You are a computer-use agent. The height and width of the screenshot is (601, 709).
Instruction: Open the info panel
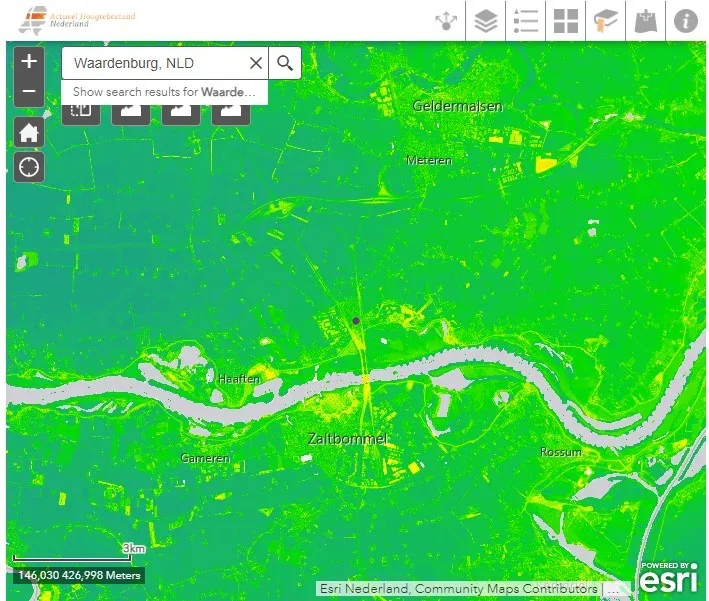[x=686, y=21]
